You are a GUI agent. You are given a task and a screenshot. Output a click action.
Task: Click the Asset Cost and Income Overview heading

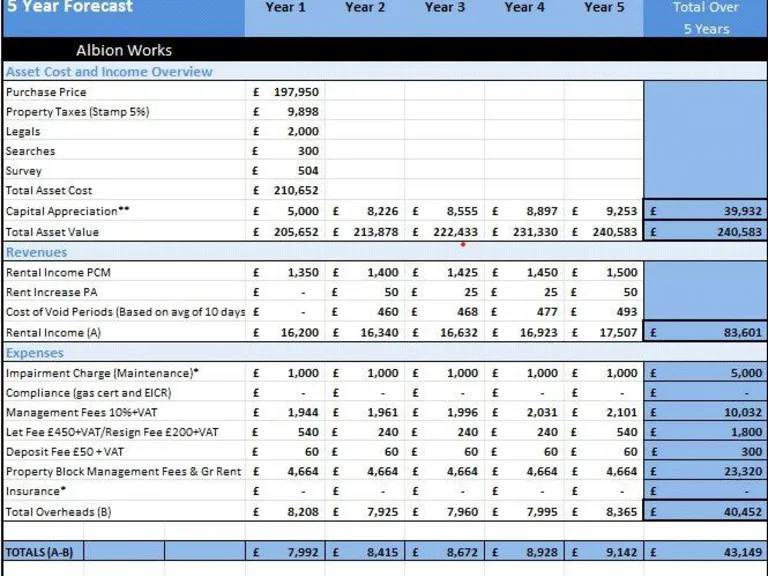[109, 72]
